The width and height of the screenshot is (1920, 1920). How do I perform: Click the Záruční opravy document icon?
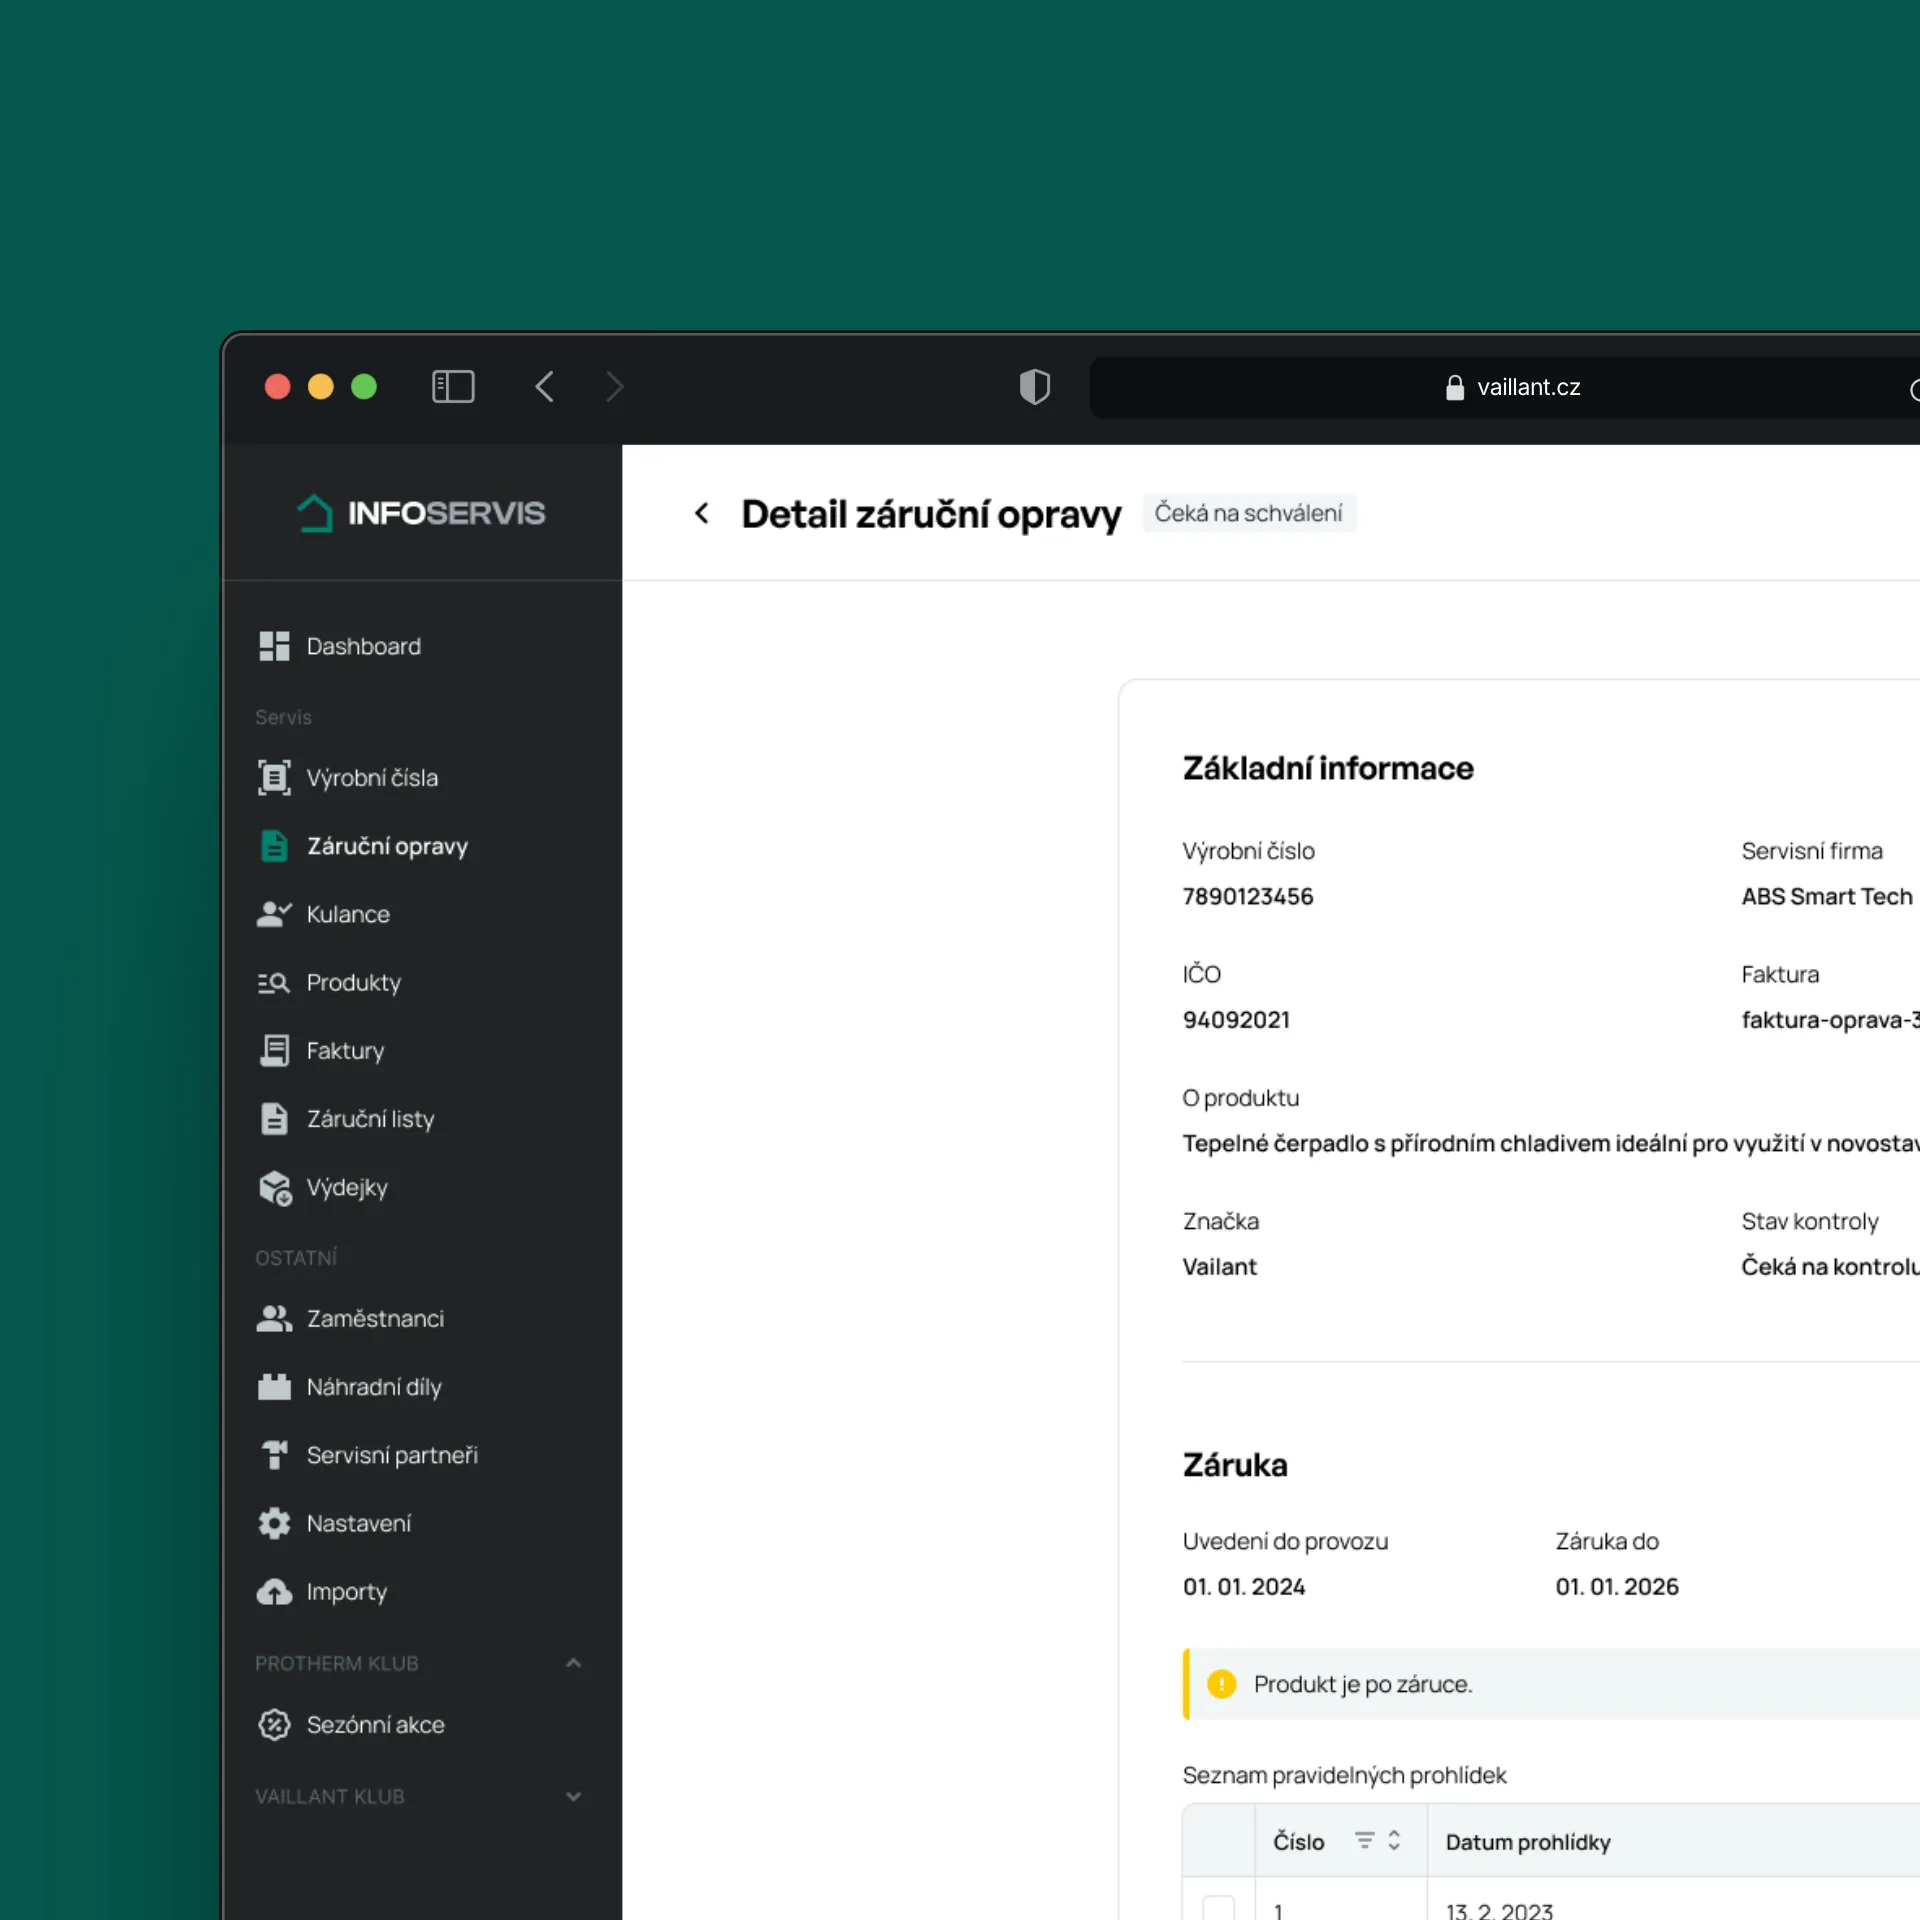tap(274, 846)
